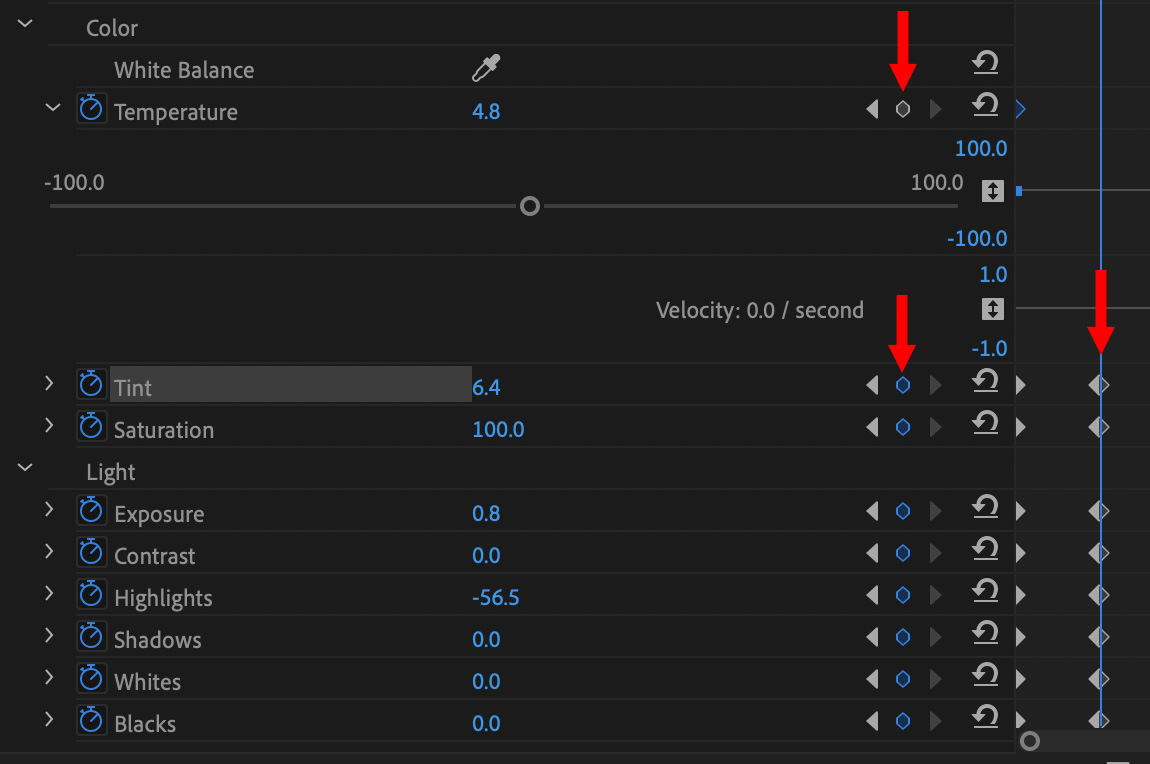Viewport: 1150px width, 764px height.
Task: Toggle animation stopwatch for Temperature
Action: click(x=91, y=109)
